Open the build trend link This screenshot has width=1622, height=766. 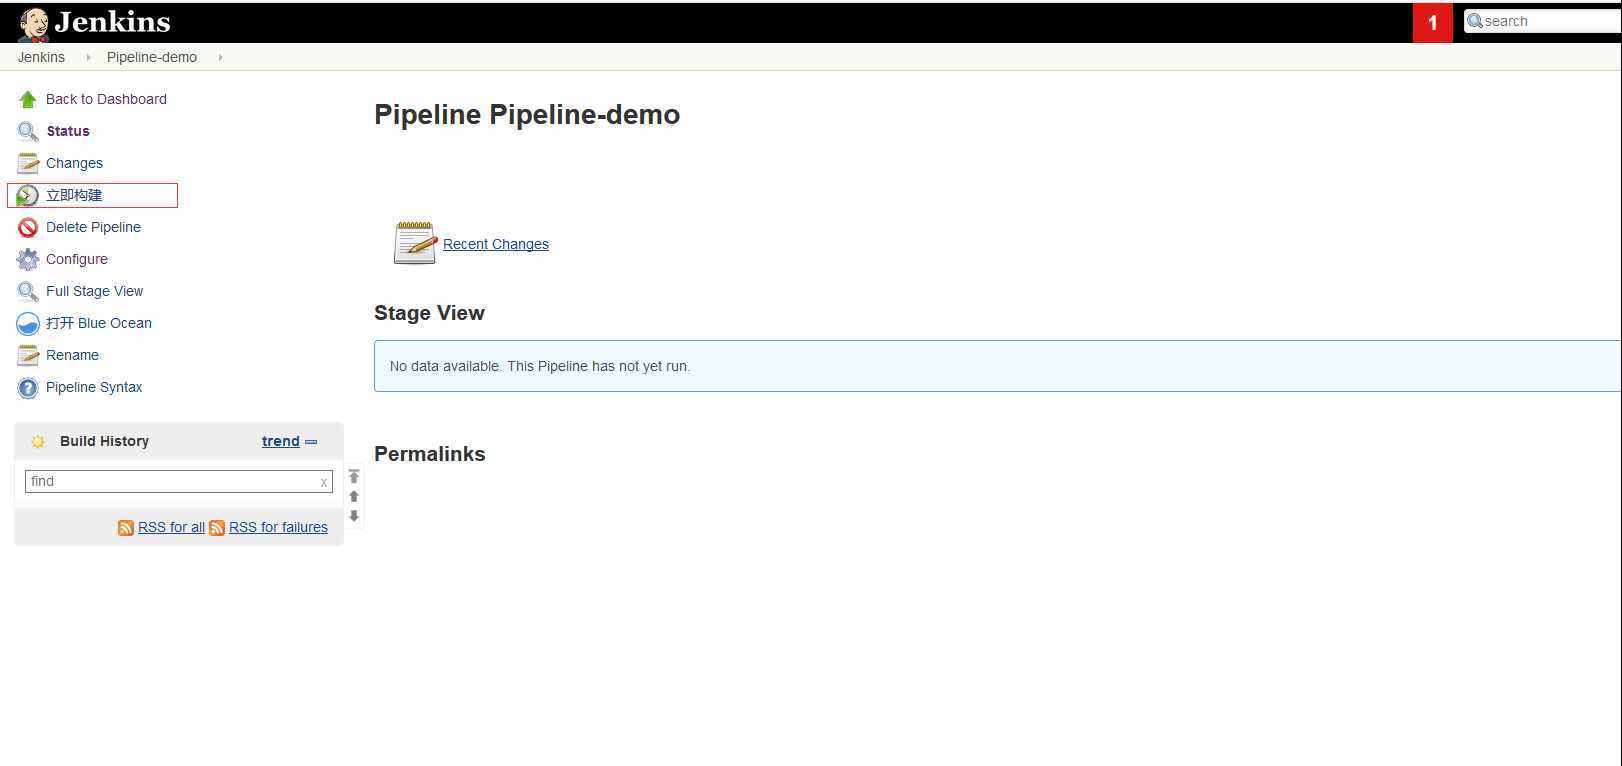pyautogui.click(x=281, y=441)
